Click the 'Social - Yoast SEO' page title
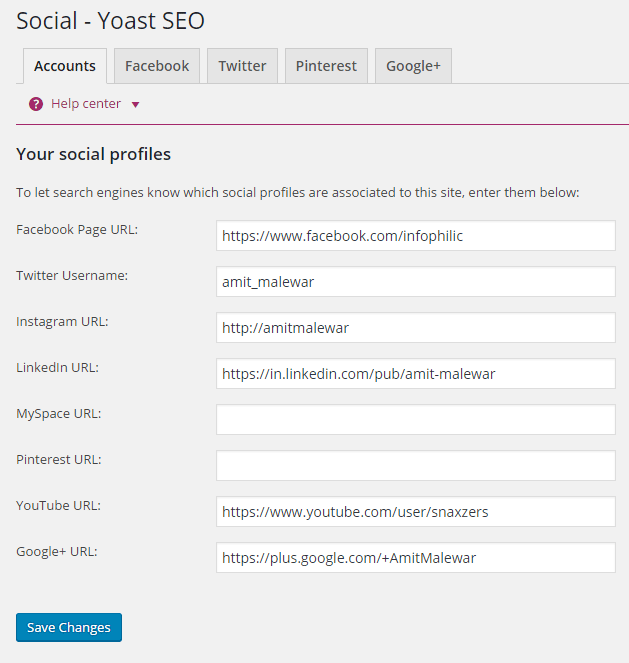This screenshot has width=629, height=663. [110, 21]
